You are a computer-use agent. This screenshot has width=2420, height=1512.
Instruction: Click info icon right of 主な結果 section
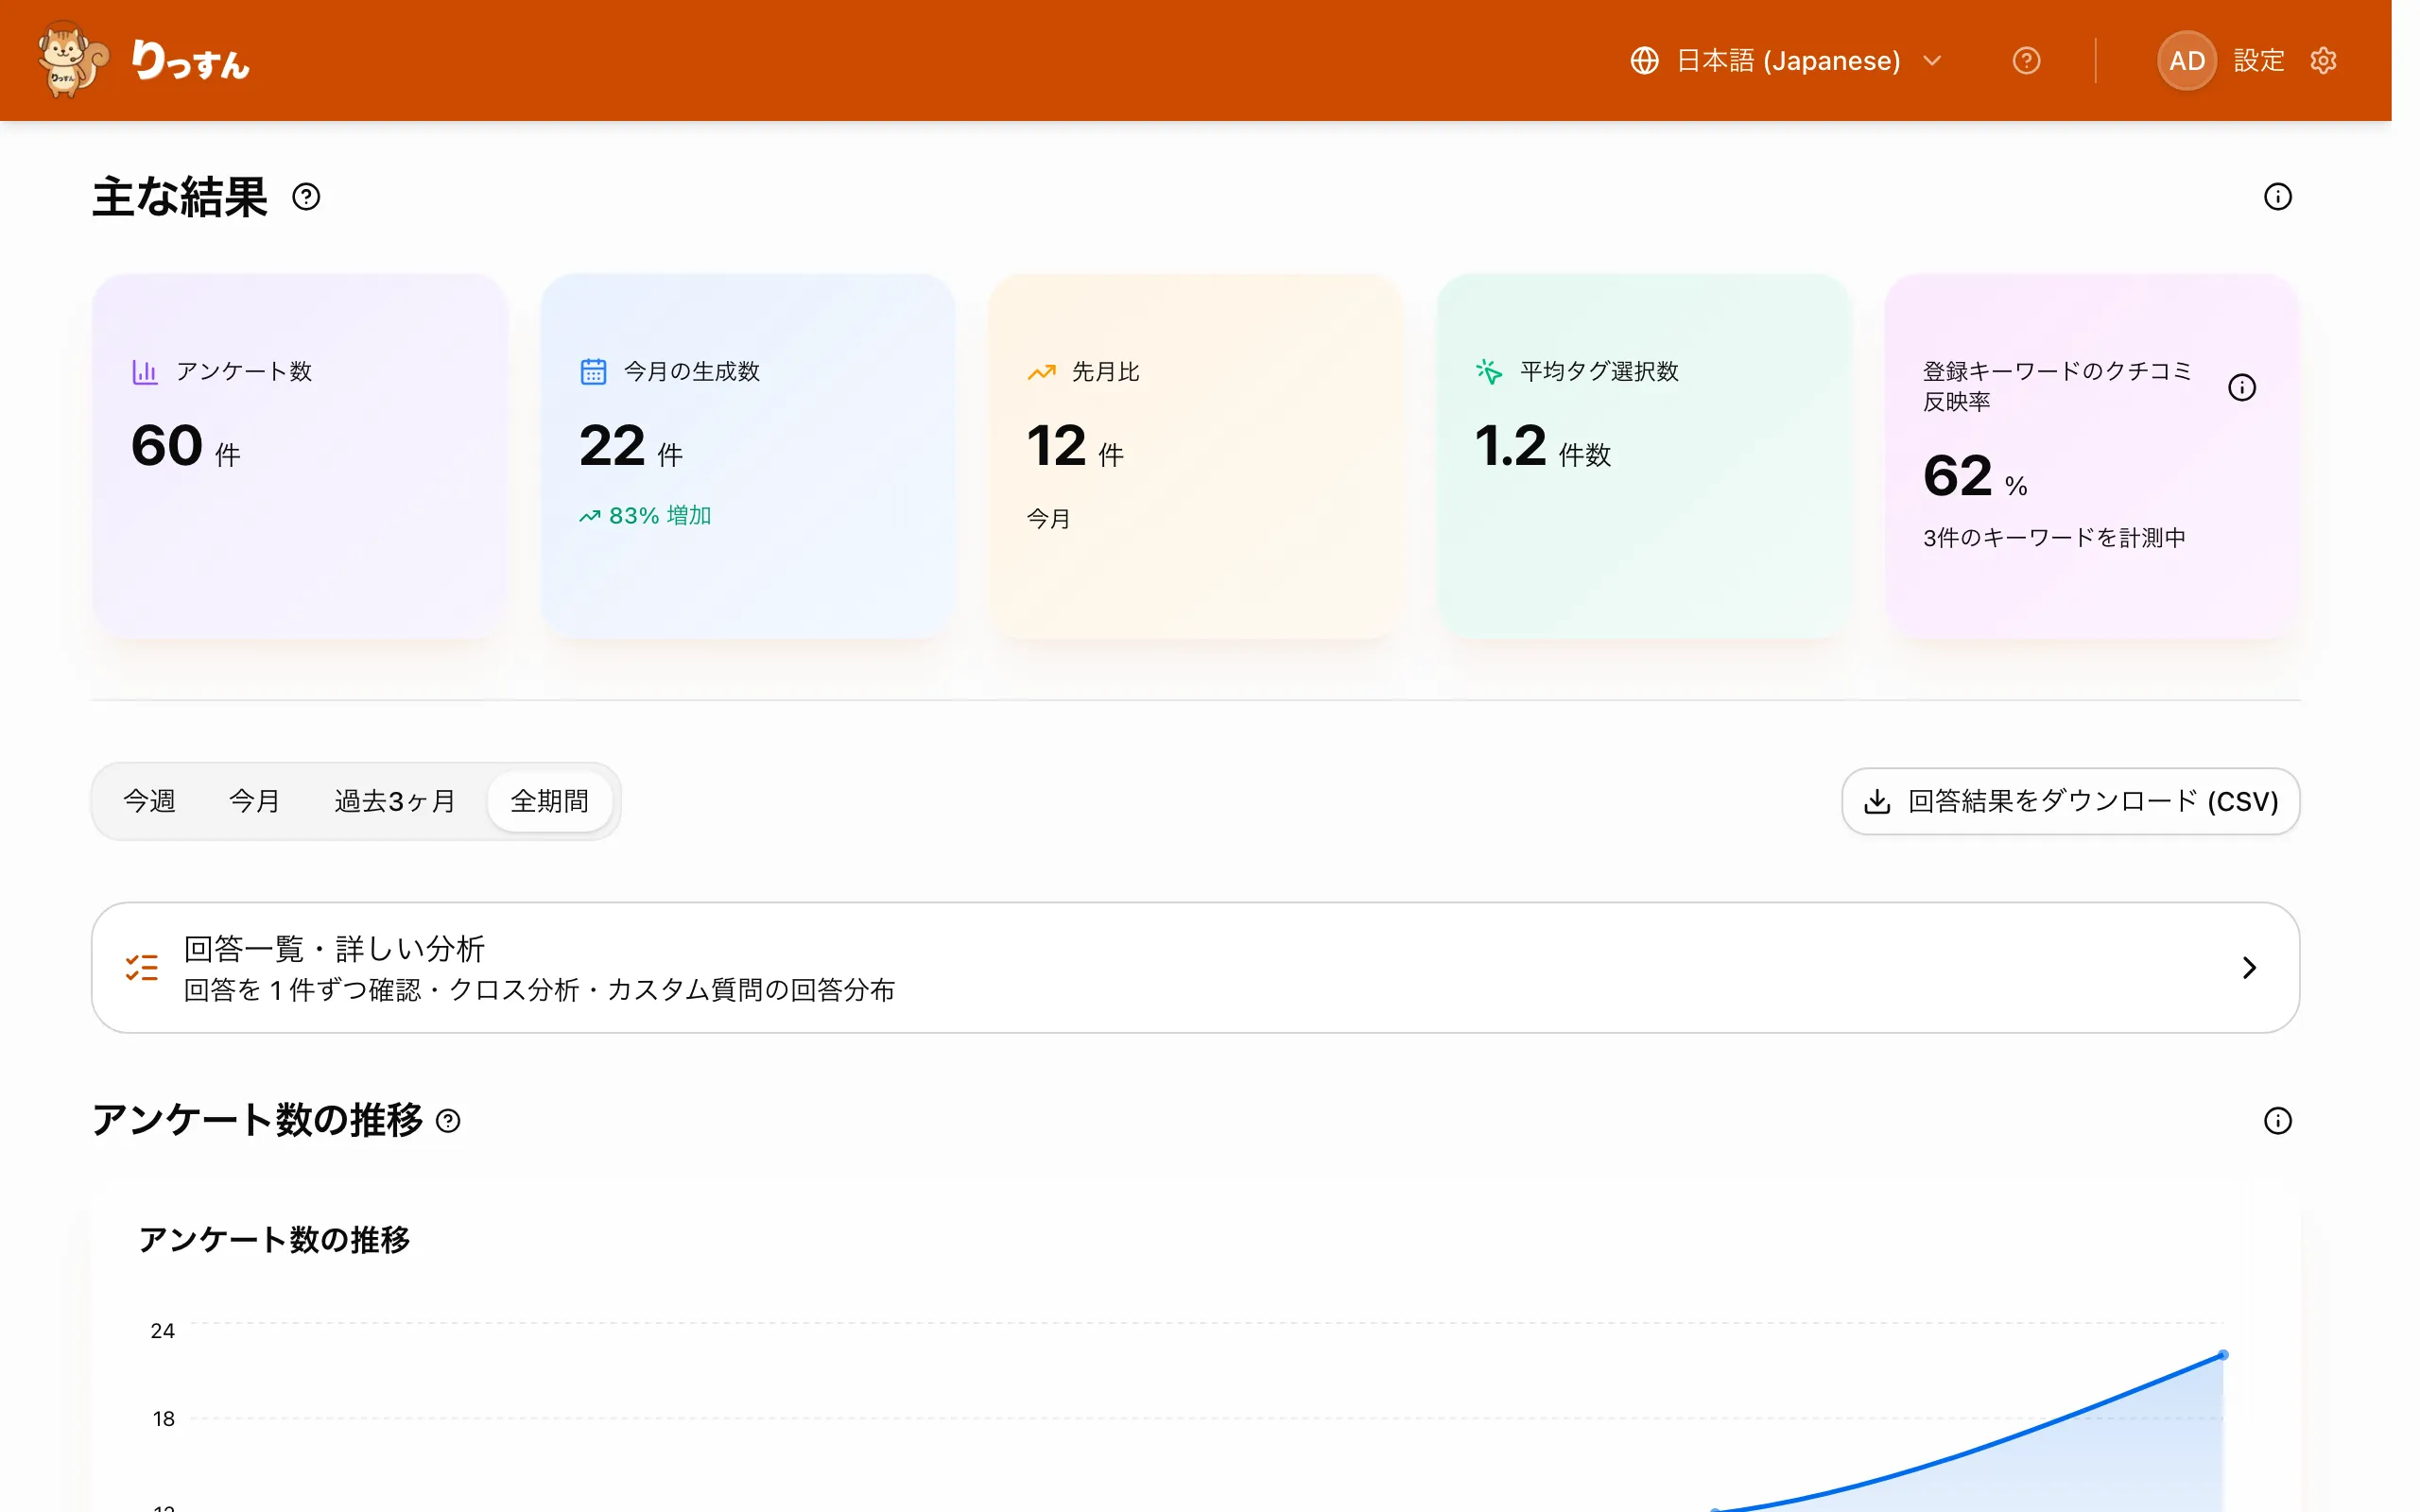[x=2277, y=197]
